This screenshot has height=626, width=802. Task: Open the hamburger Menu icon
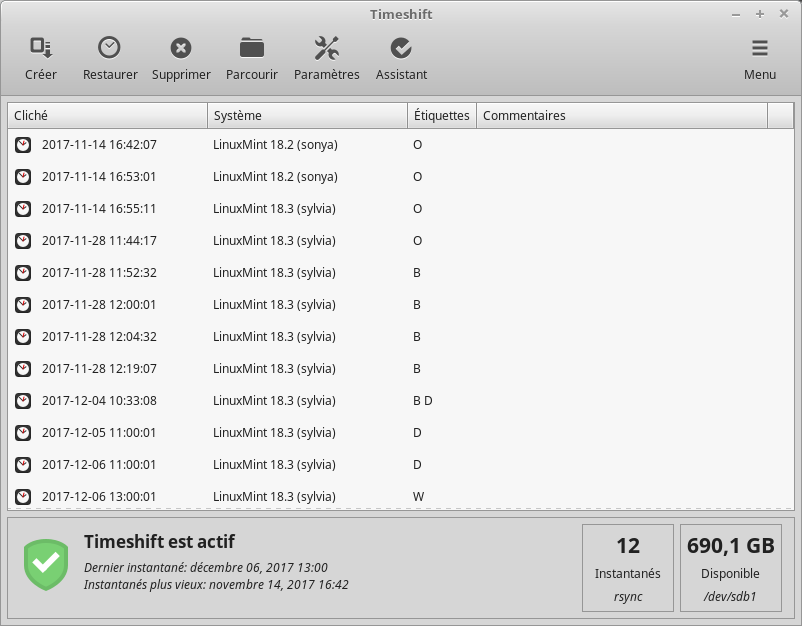(760, 48)
